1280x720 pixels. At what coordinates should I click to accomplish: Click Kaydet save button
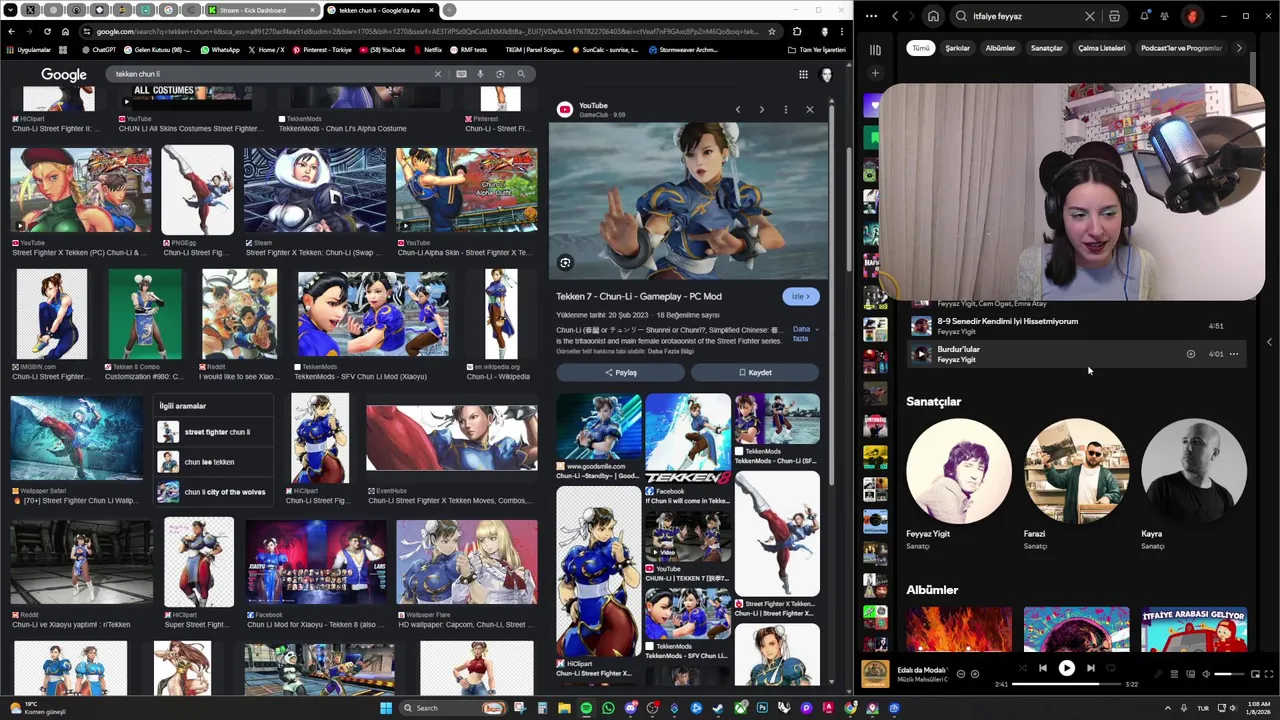click(x=755, y=372)
